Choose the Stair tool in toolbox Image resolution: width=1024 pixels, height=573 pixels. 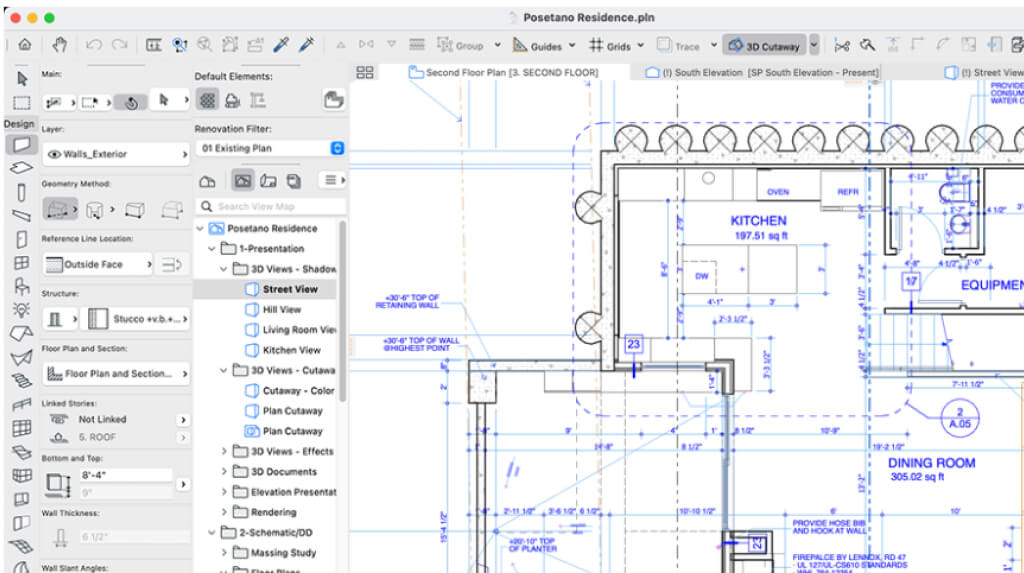21,380
